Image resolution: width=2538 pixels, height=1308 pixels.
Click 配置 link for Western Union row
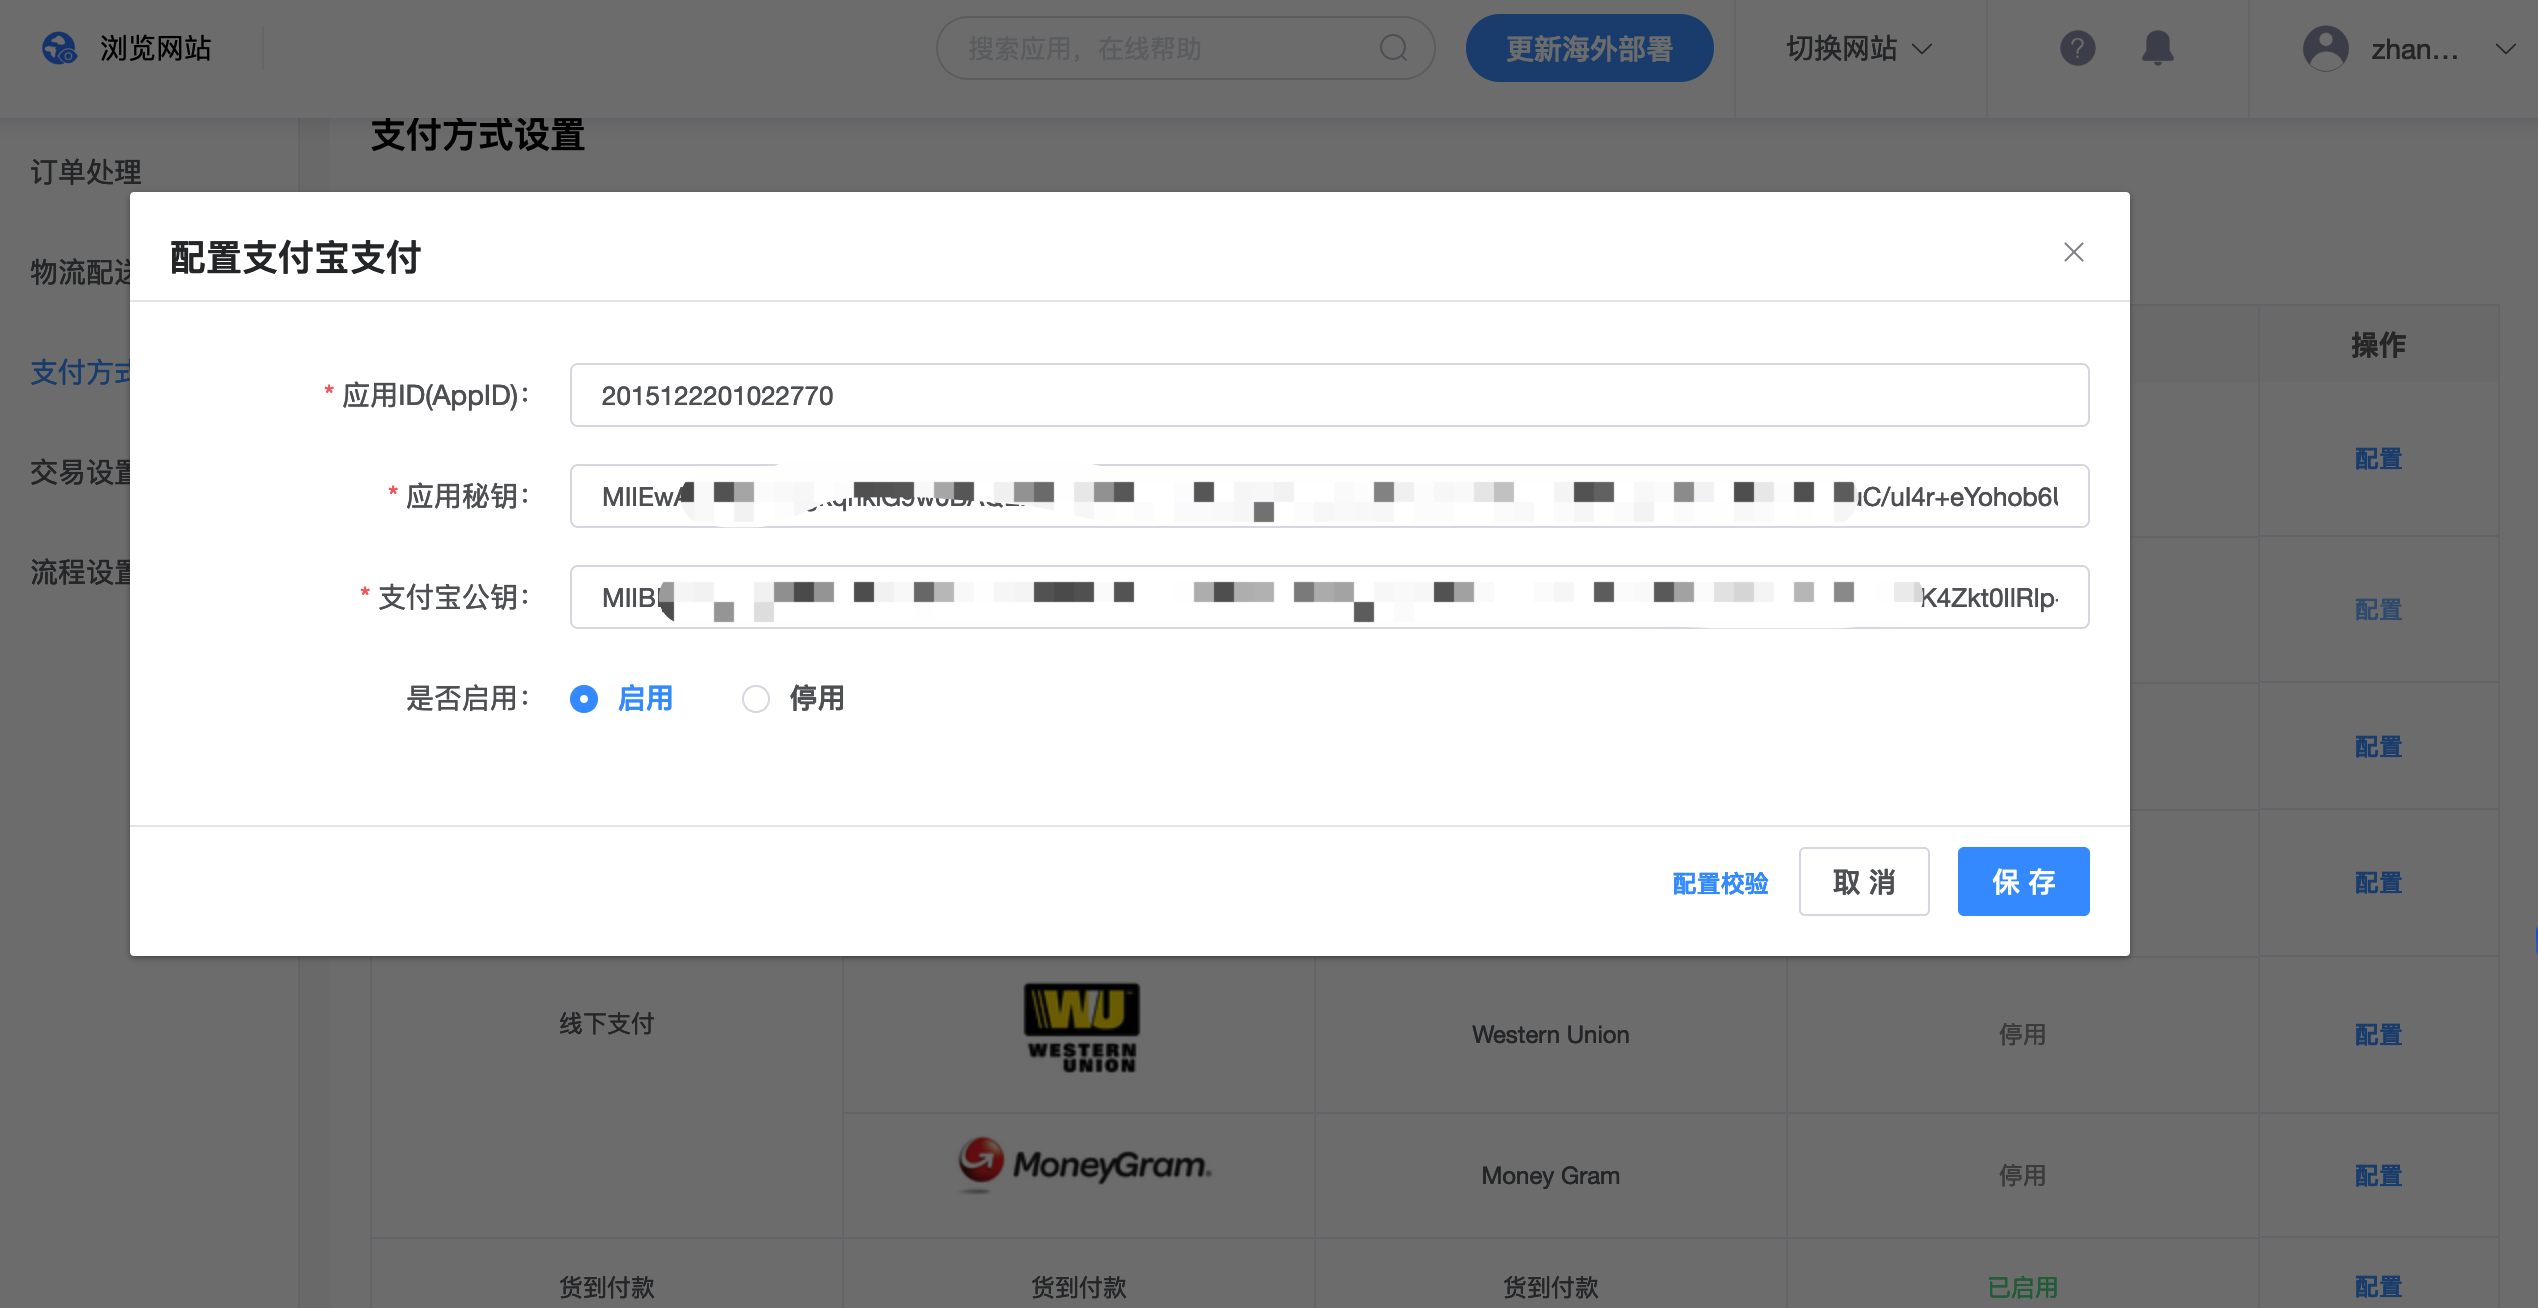(x=2378, y=1034)
